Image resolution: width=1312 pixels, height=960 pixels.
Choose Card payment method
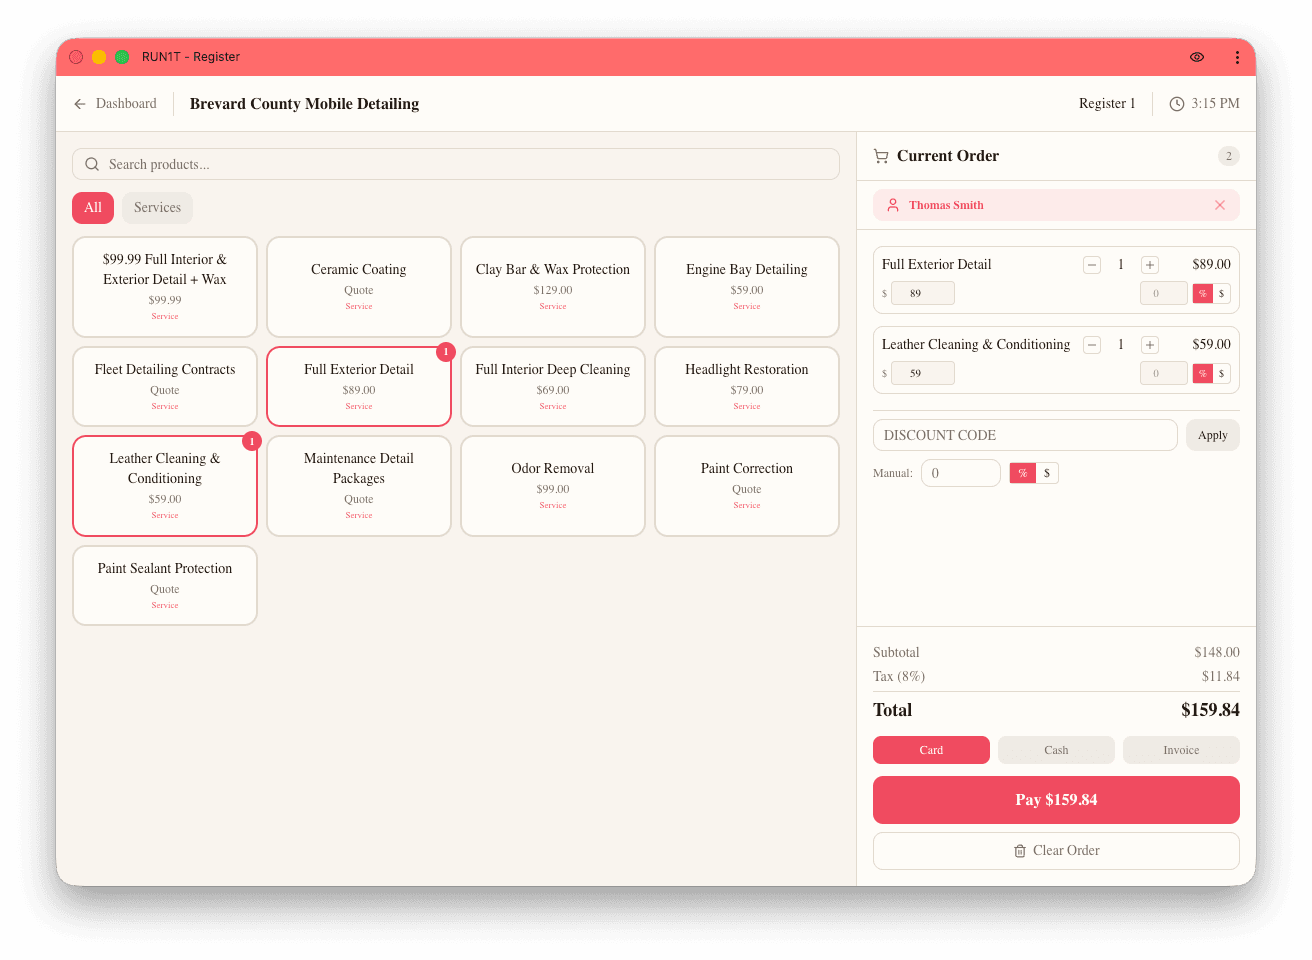tap(931, 750)
